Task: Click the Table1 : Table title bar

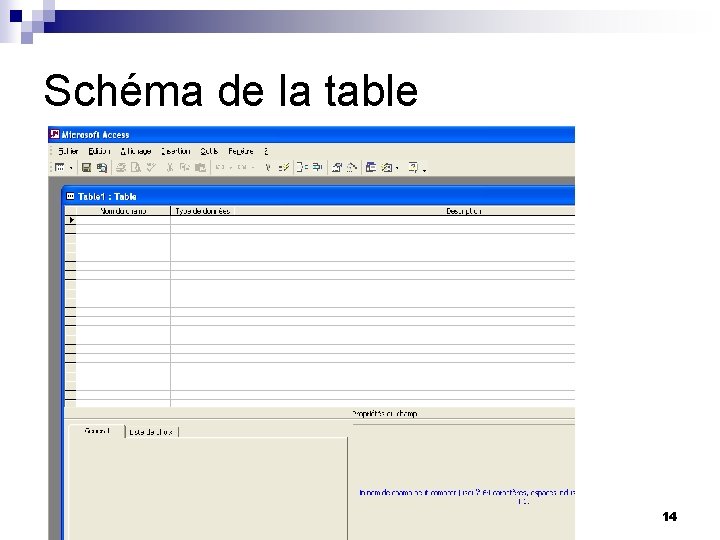Action: tap(318, 196)
